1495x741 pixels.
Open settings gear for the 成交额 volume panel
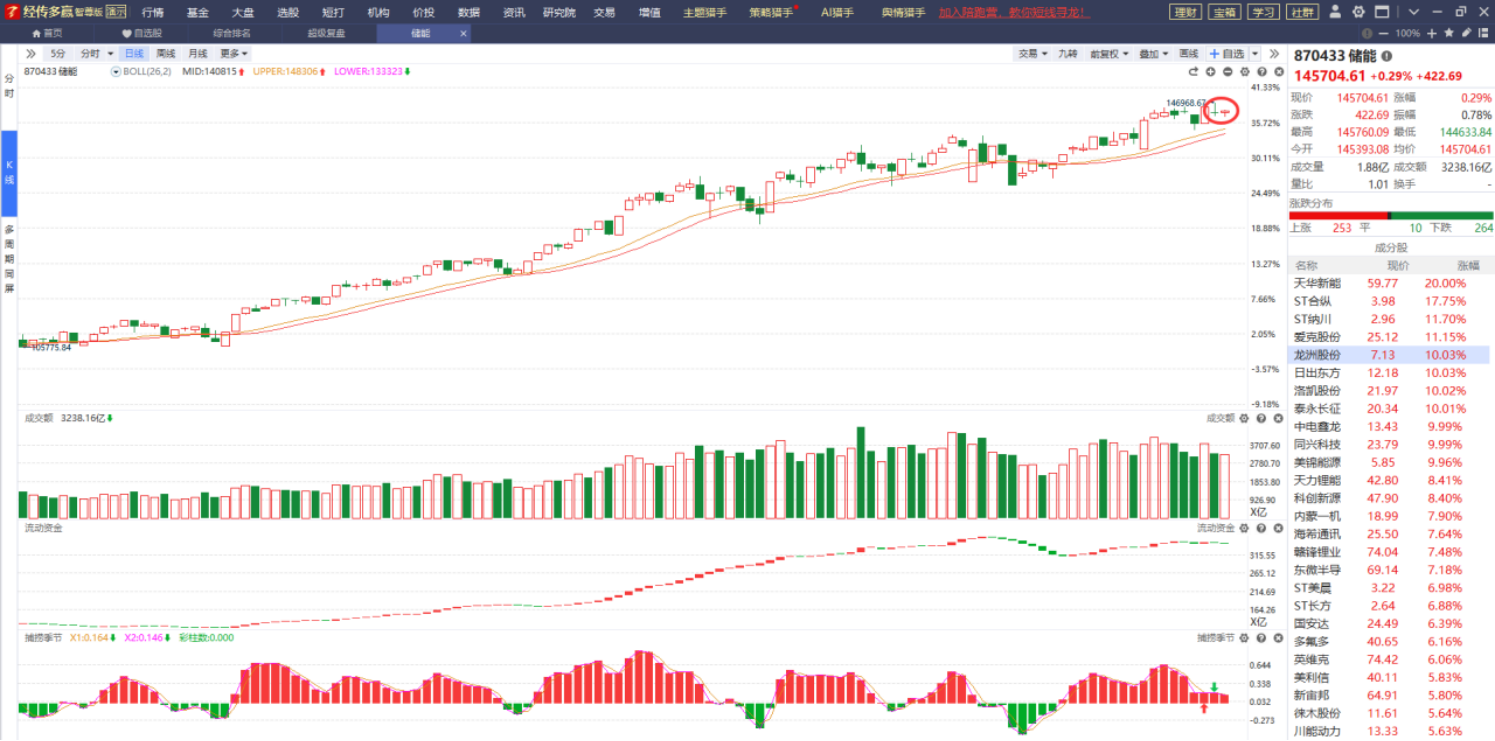1245,418
